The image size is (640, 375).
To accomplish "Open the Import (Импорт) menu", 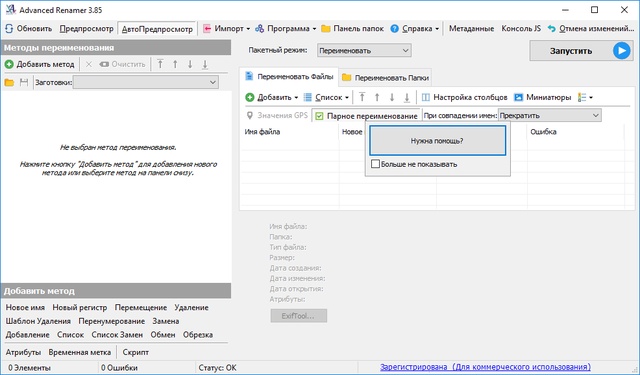I will (226, 29).
